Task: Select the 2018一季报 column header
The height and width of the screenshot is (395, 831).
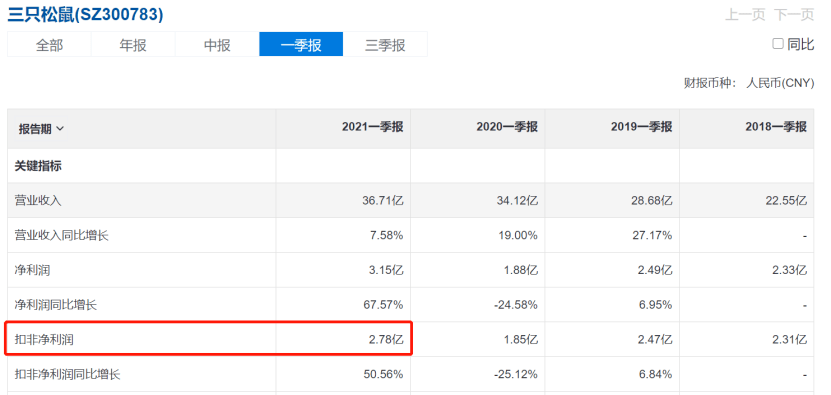Action: point(776,127)
